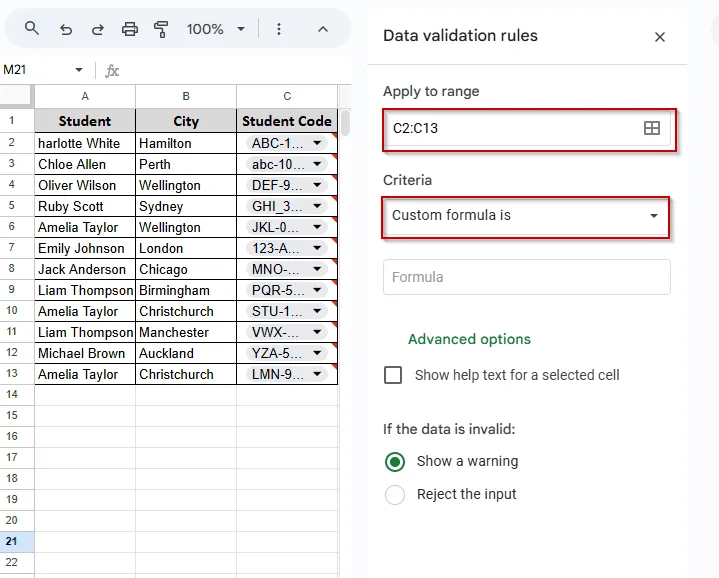Click the Student header cell
This screenshot has height=578, width=719.
coord(85,121)
